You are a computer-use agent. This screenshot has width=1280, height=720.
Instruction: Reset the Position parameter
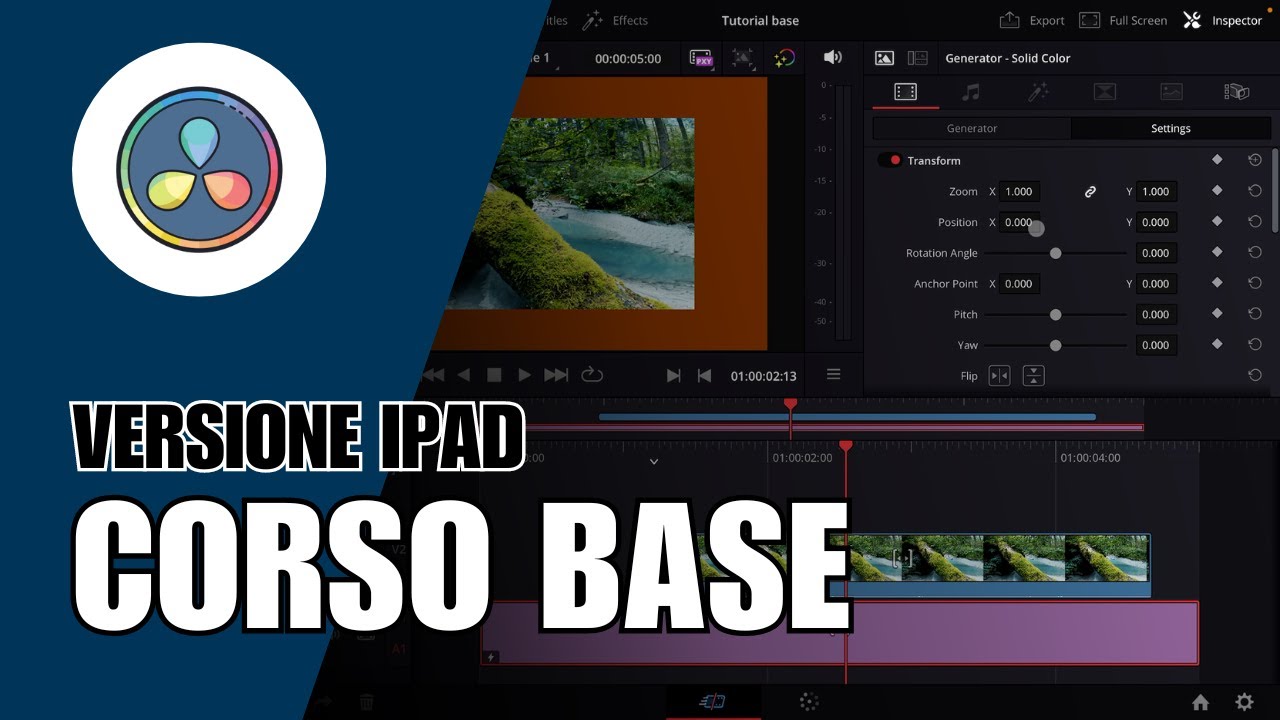click(1254, 222)
